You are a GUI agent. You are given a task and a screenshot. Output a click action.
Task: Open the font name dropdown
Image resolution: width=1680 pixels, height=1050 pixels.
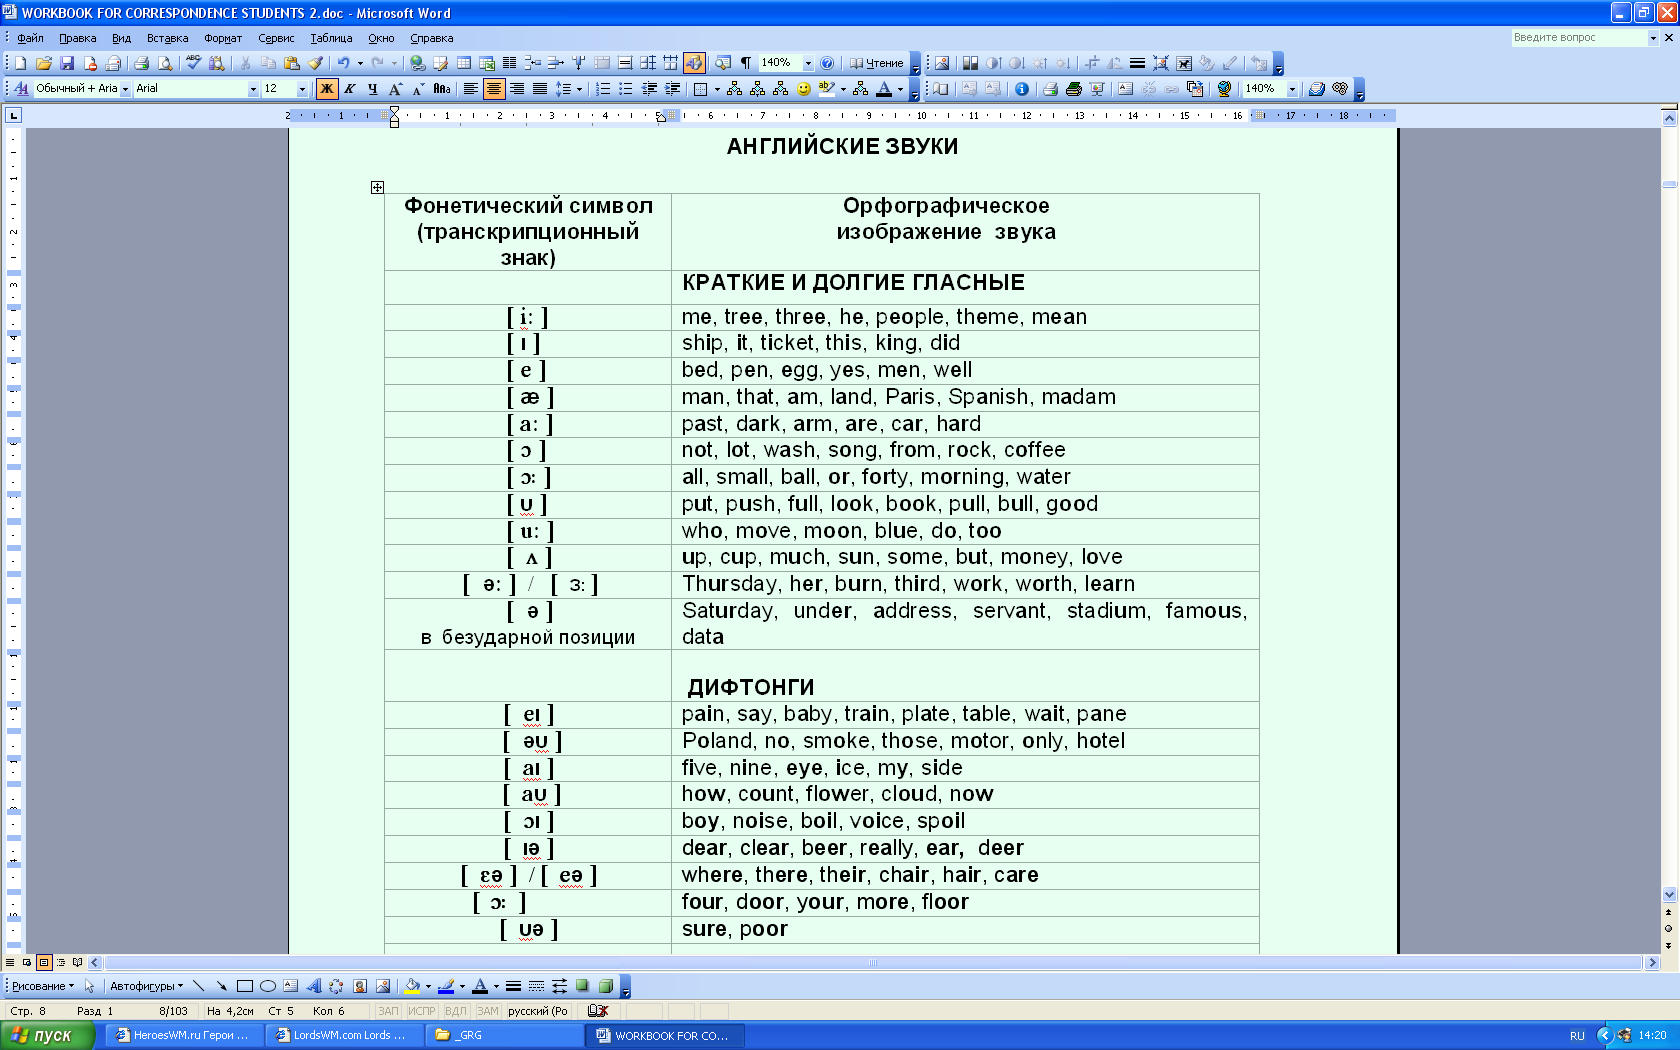point(253,89)
